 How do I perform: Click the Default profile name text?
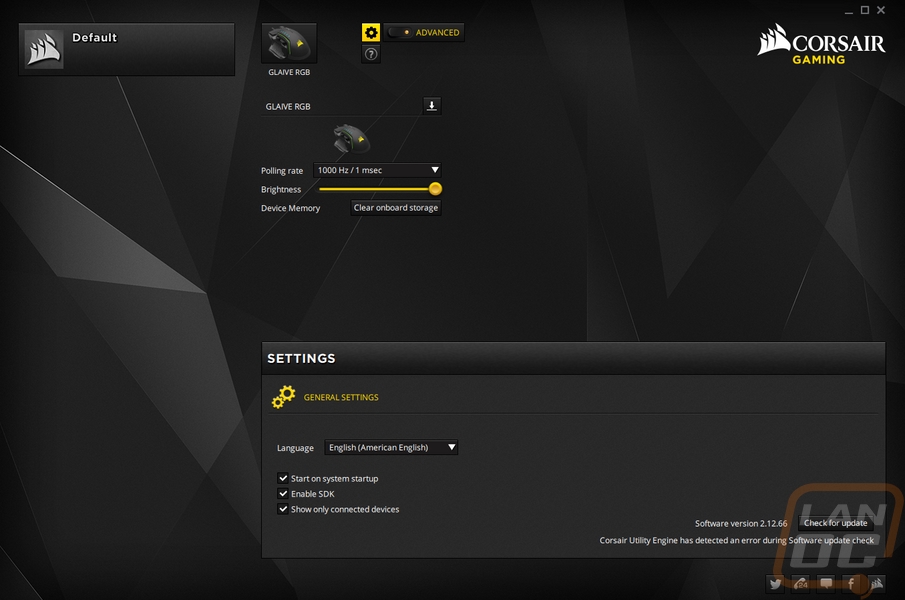[x=95, y=38]
